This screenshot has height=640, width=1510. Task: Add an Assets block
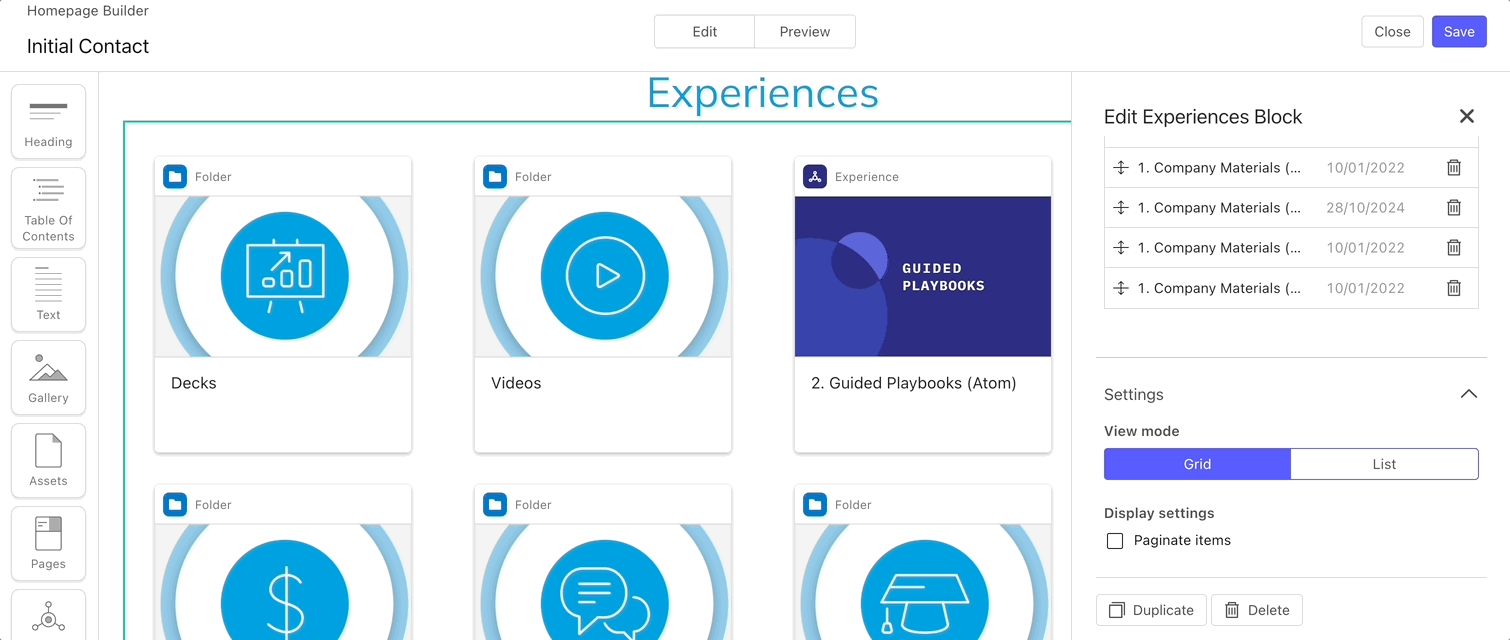(x=48, y=460)
